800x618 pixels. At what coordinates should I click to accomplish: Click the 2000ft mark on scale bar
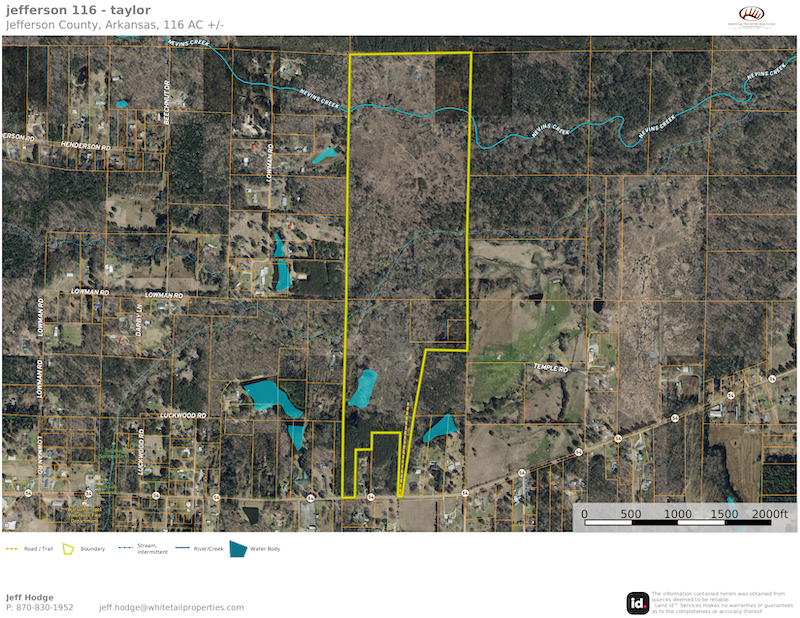click(x=772, y=513)
